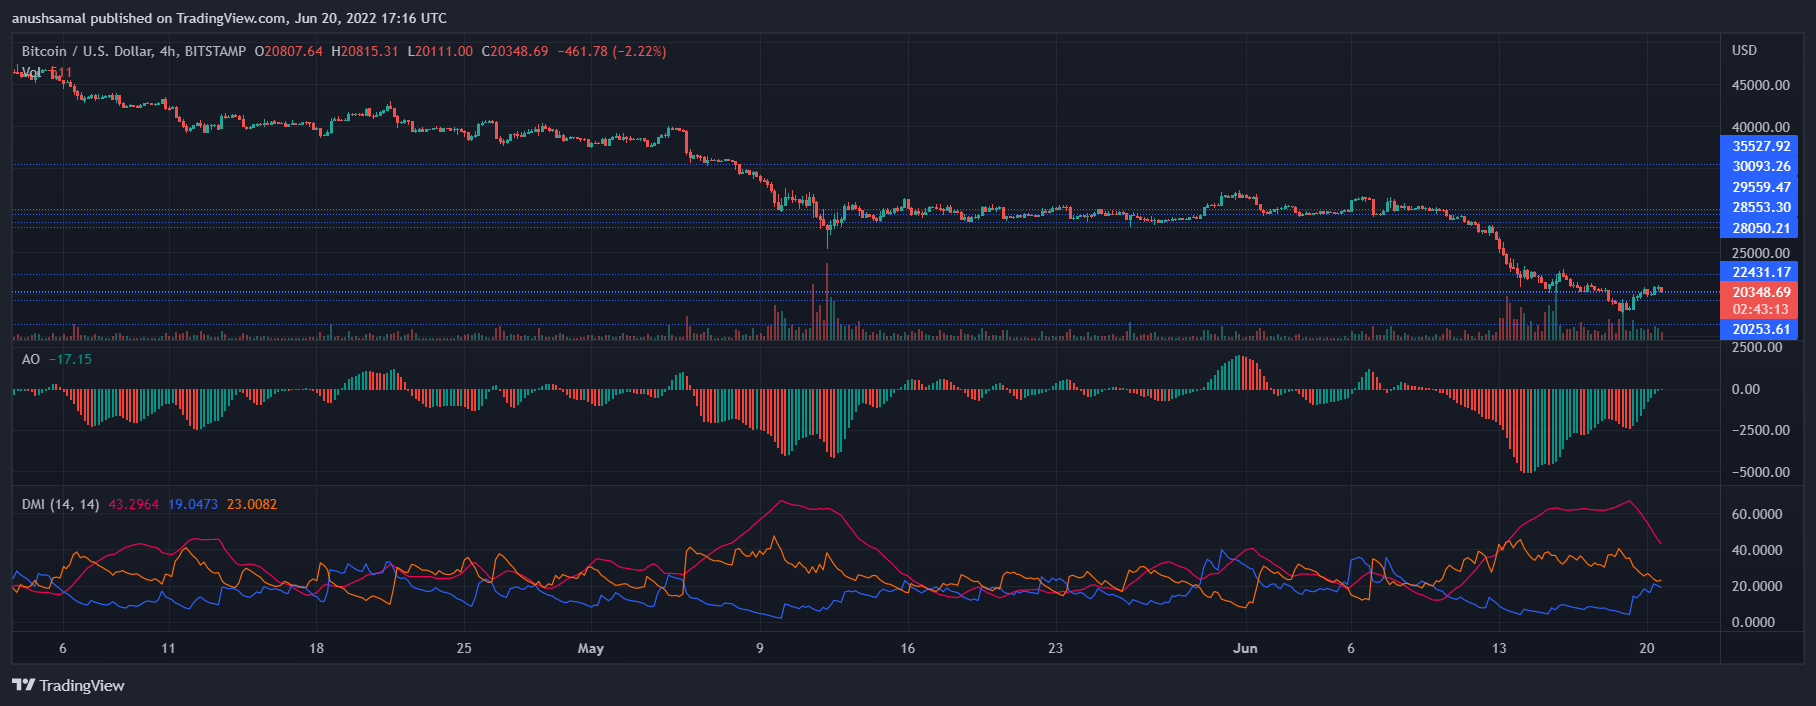
Task: Click the DMI value 43.2964
Action: point(133,504)
